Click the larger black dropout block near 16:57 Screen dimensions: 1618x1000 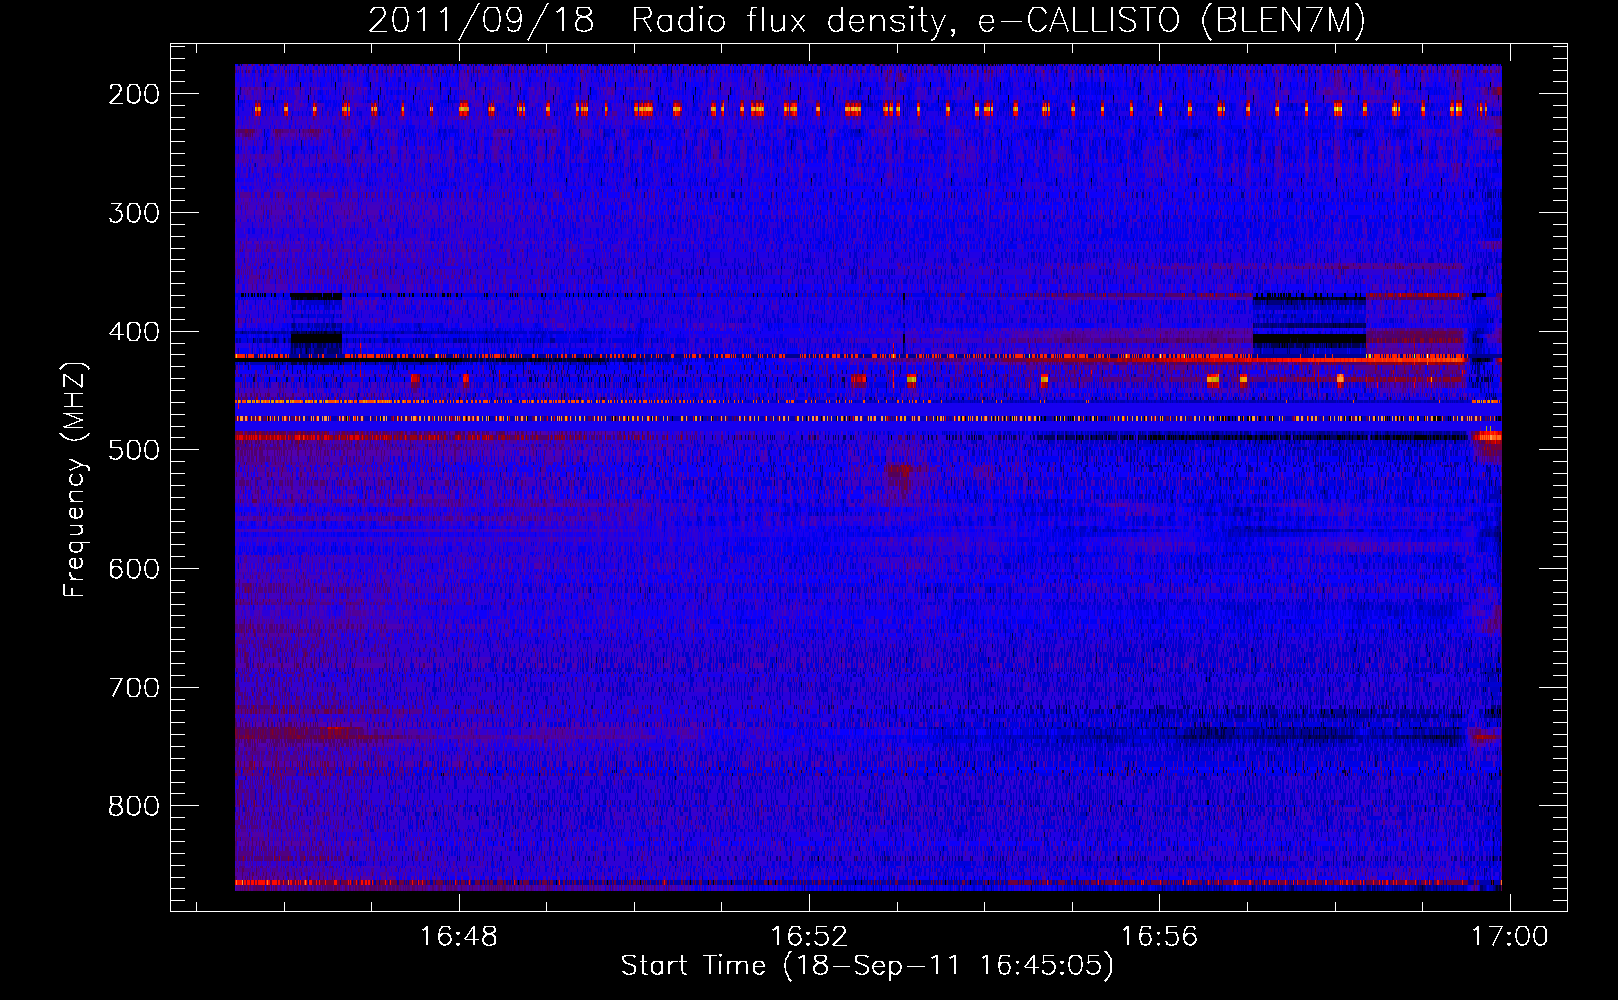(x=1309, y=322)
